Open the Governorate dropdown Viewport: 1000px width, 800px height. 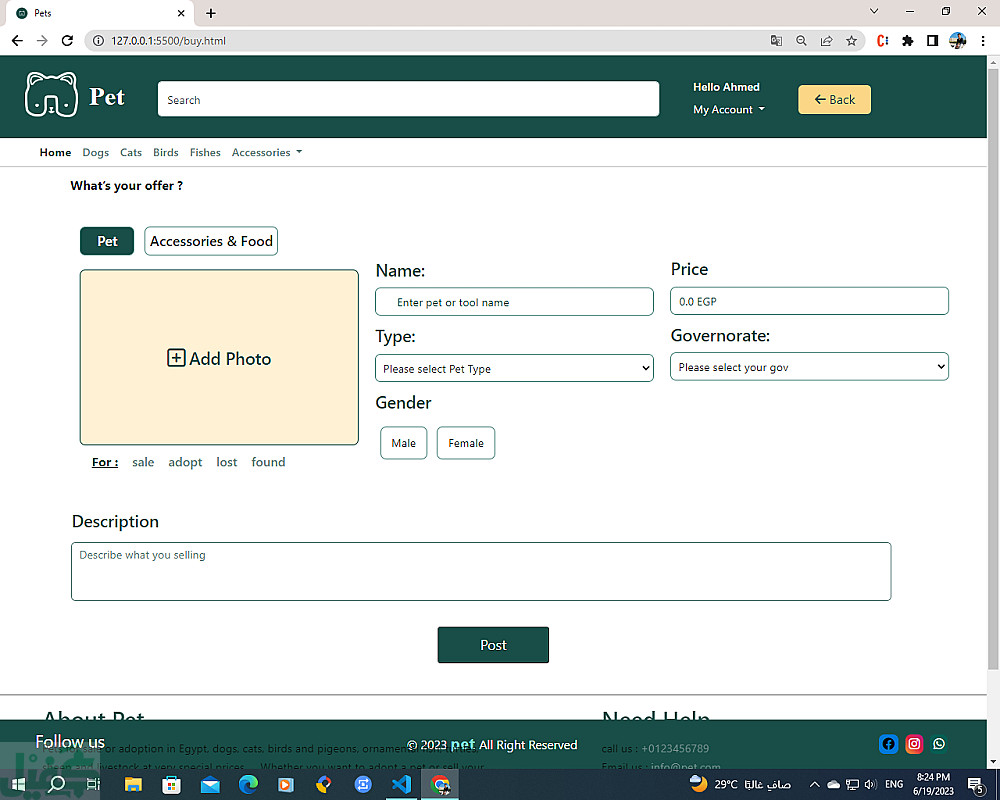pyautogui.click(x=809, y=367)
